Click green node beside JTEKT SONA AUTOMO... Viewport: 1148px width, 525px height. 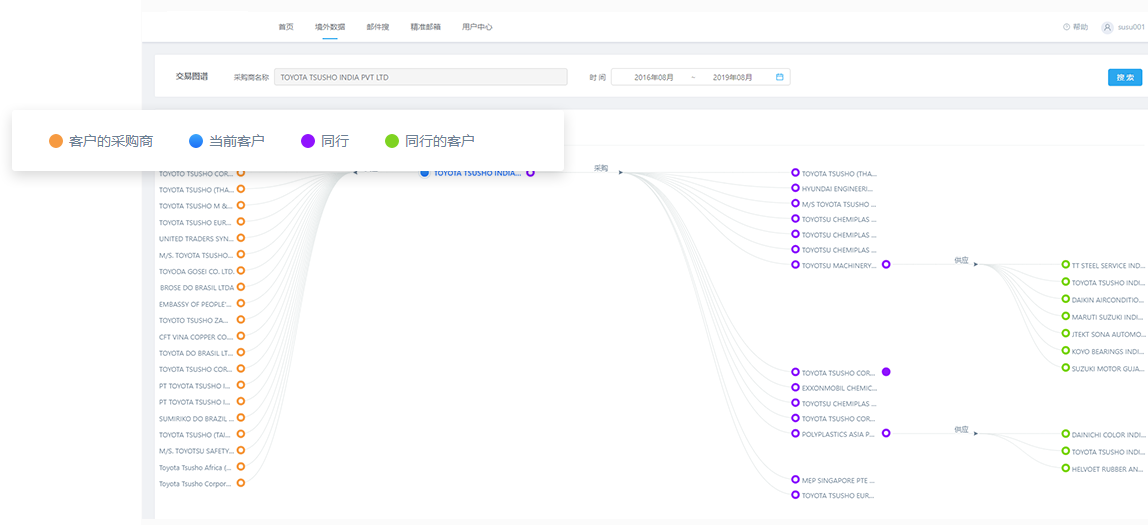(1065, 333)
